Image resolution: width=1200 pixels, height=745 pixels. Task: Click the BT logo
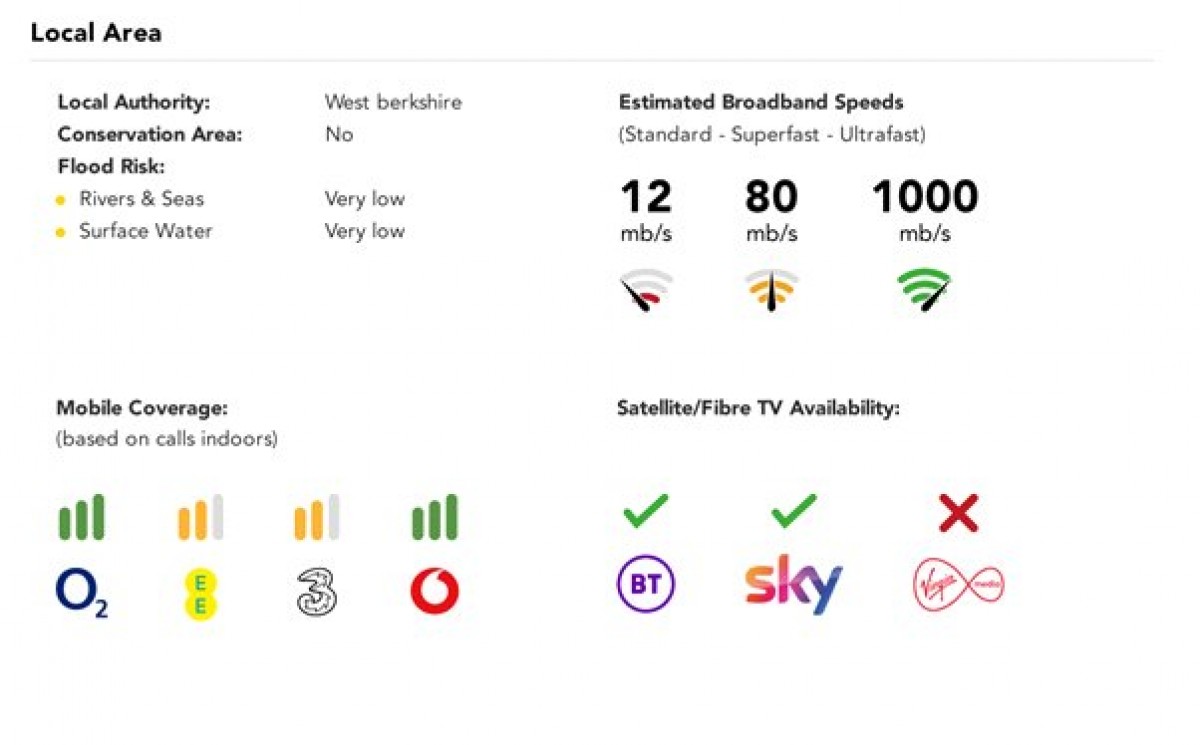[x=645, y=584]
